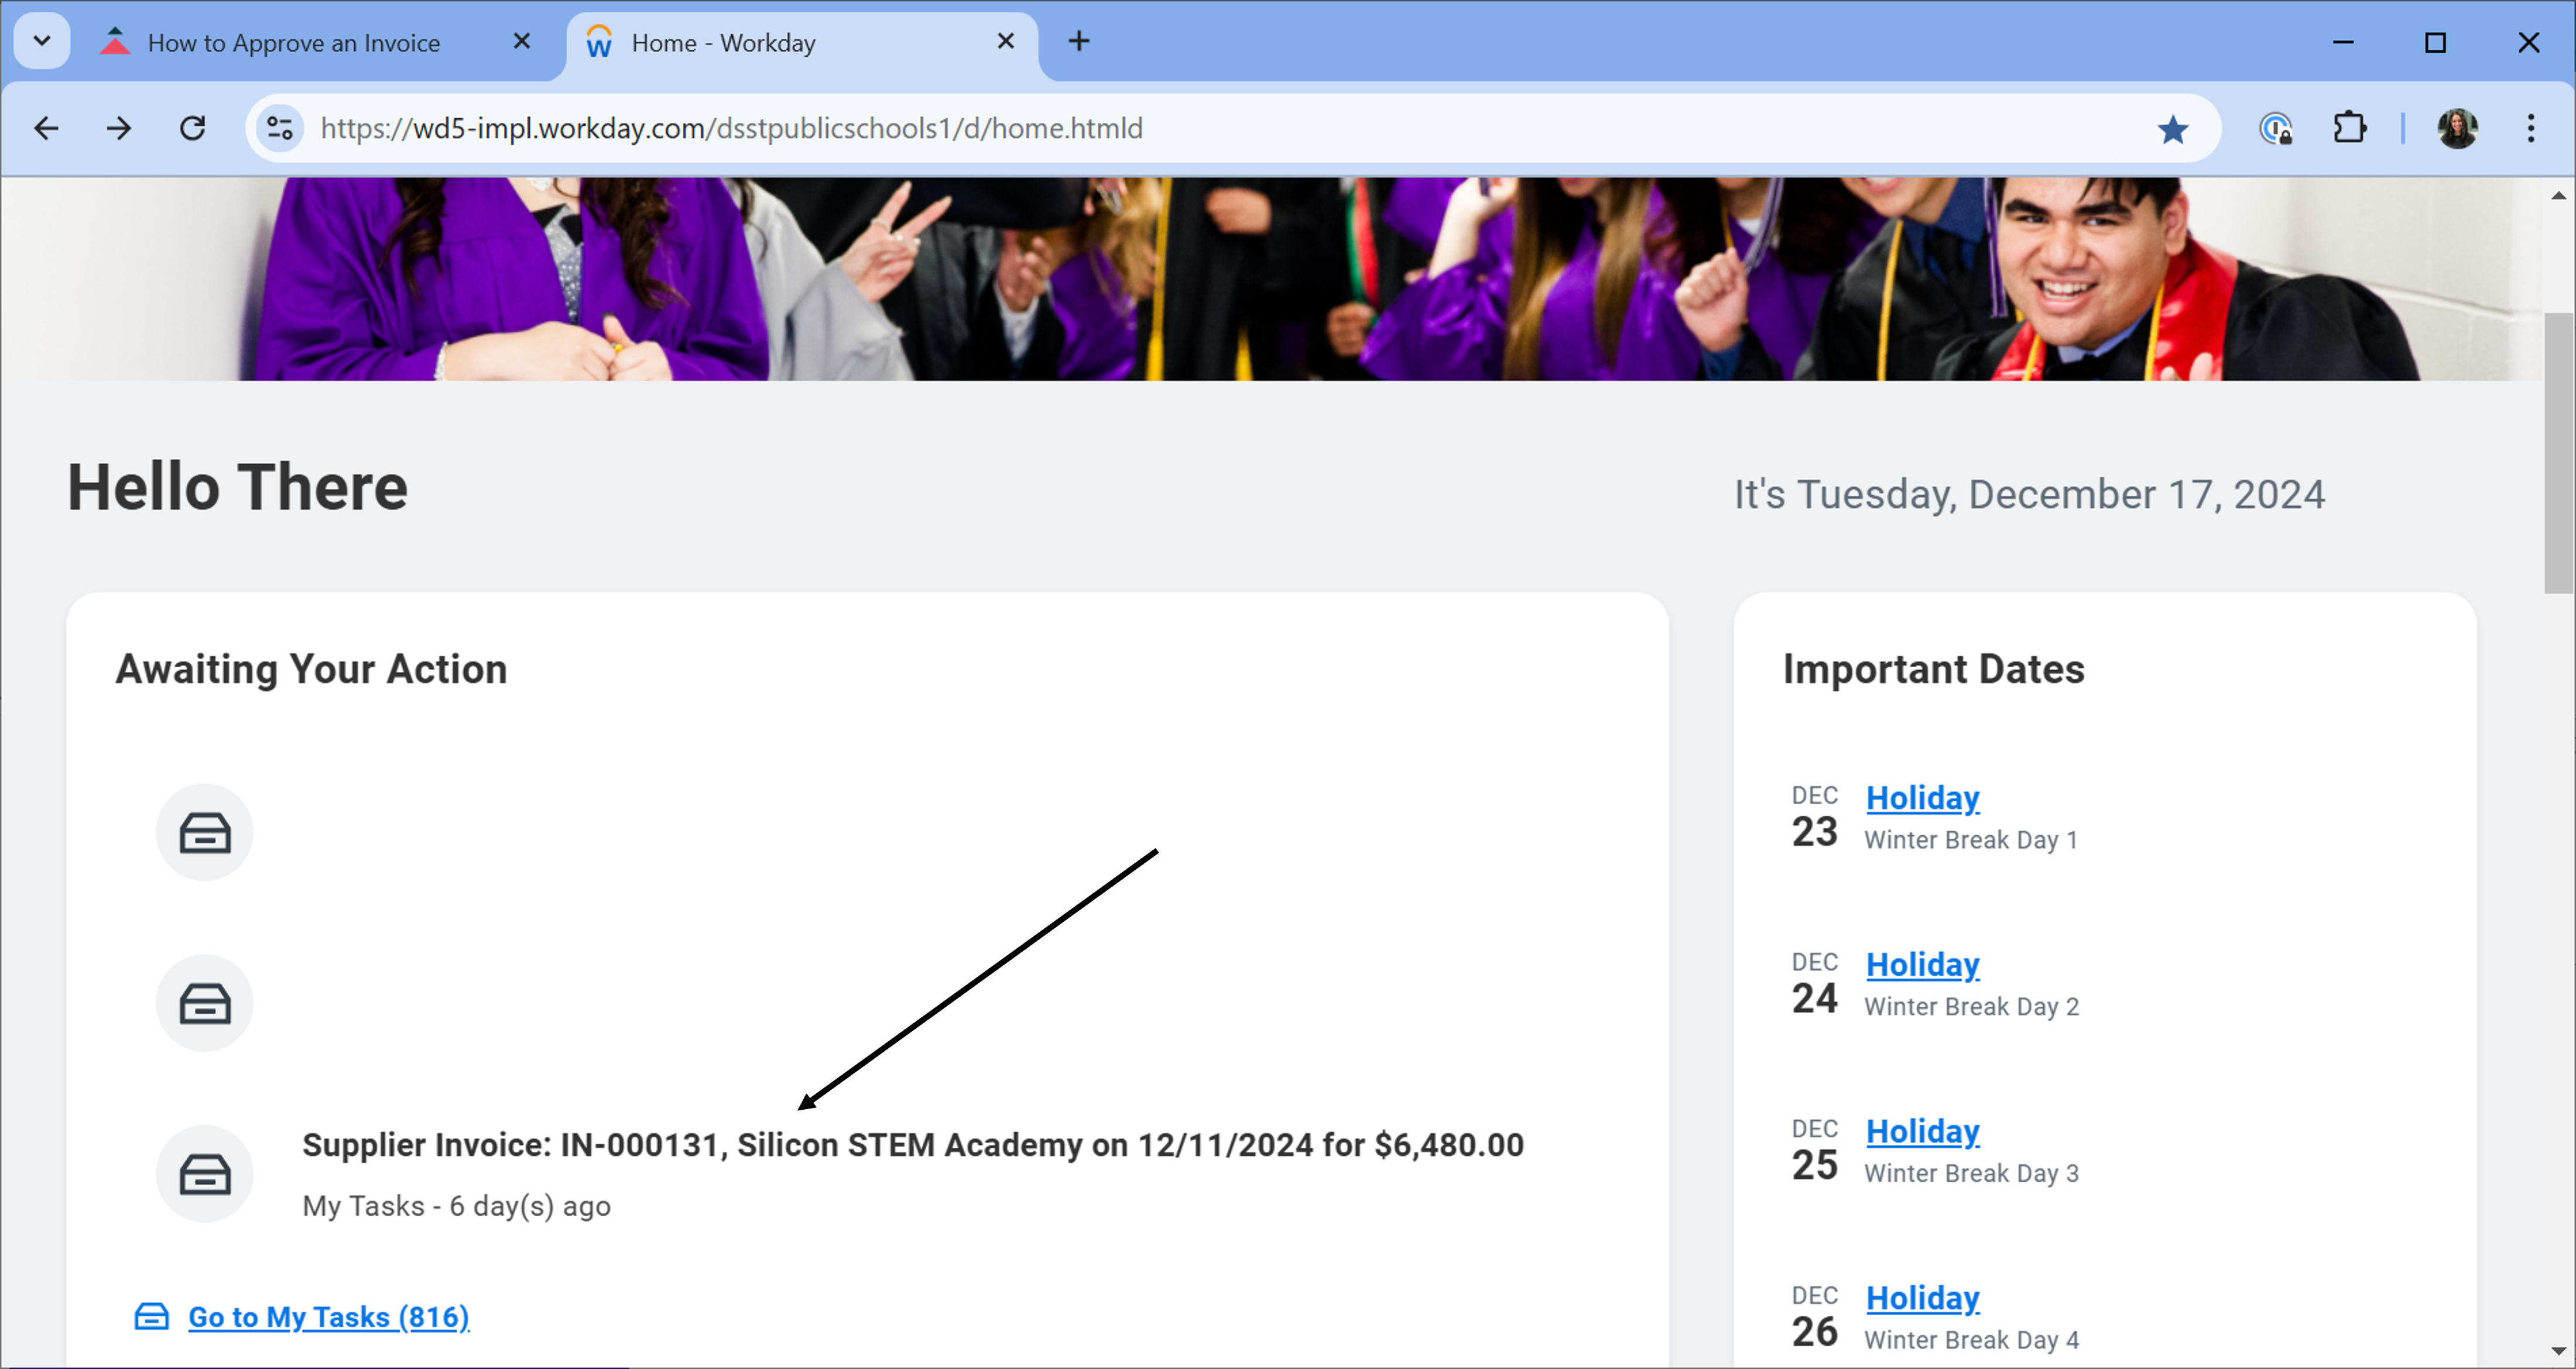This screenshot has width=2576, height=1369.
Task: Open the Extensions puzzle icon
Action: point(2349,129)
